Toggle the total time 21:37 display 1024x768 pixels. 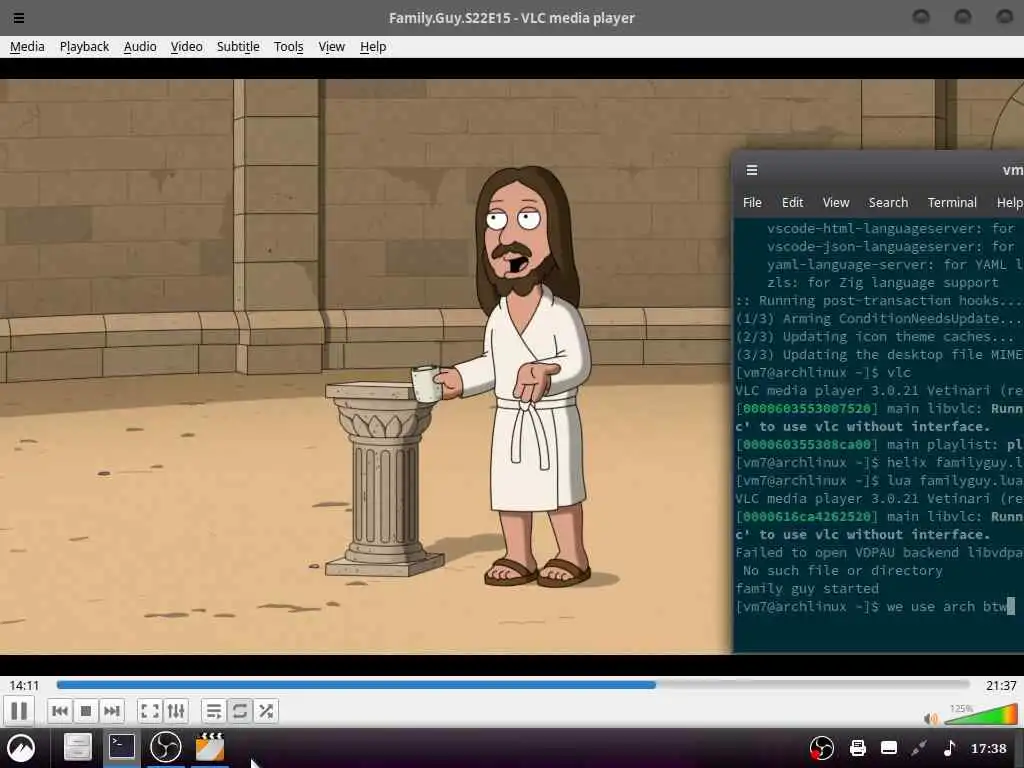click(x=1001, y=685)
